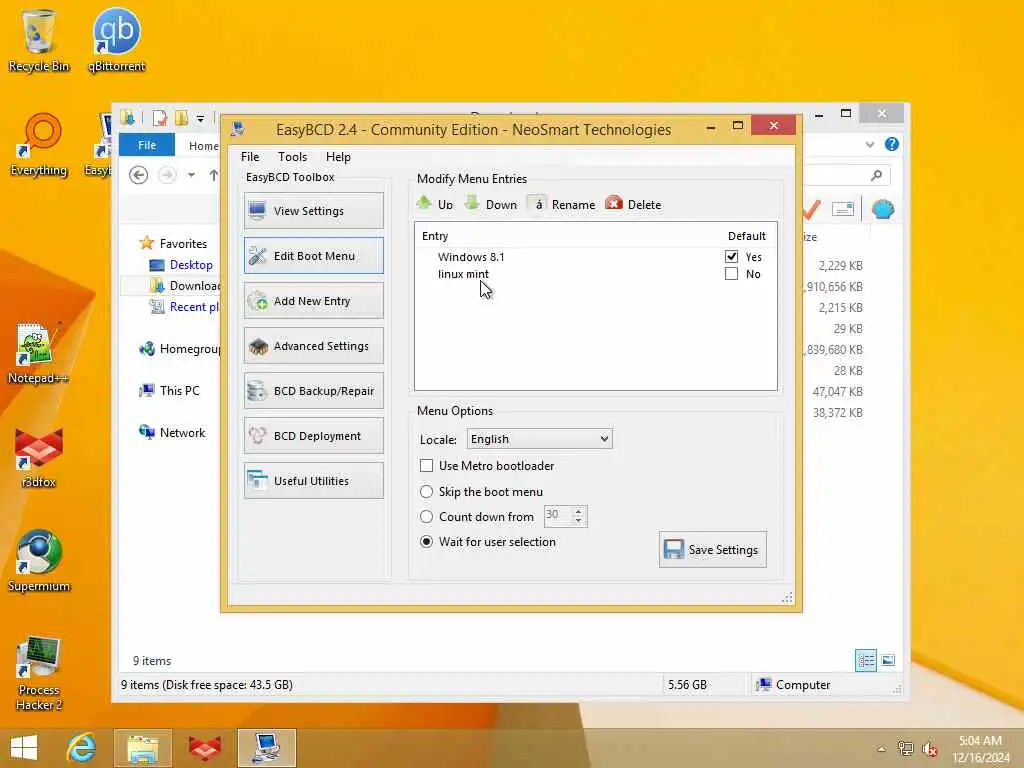Delete the selected boot entry
Image resolution: width=1024 pixels, height=768 pixels.
(633, 204)
